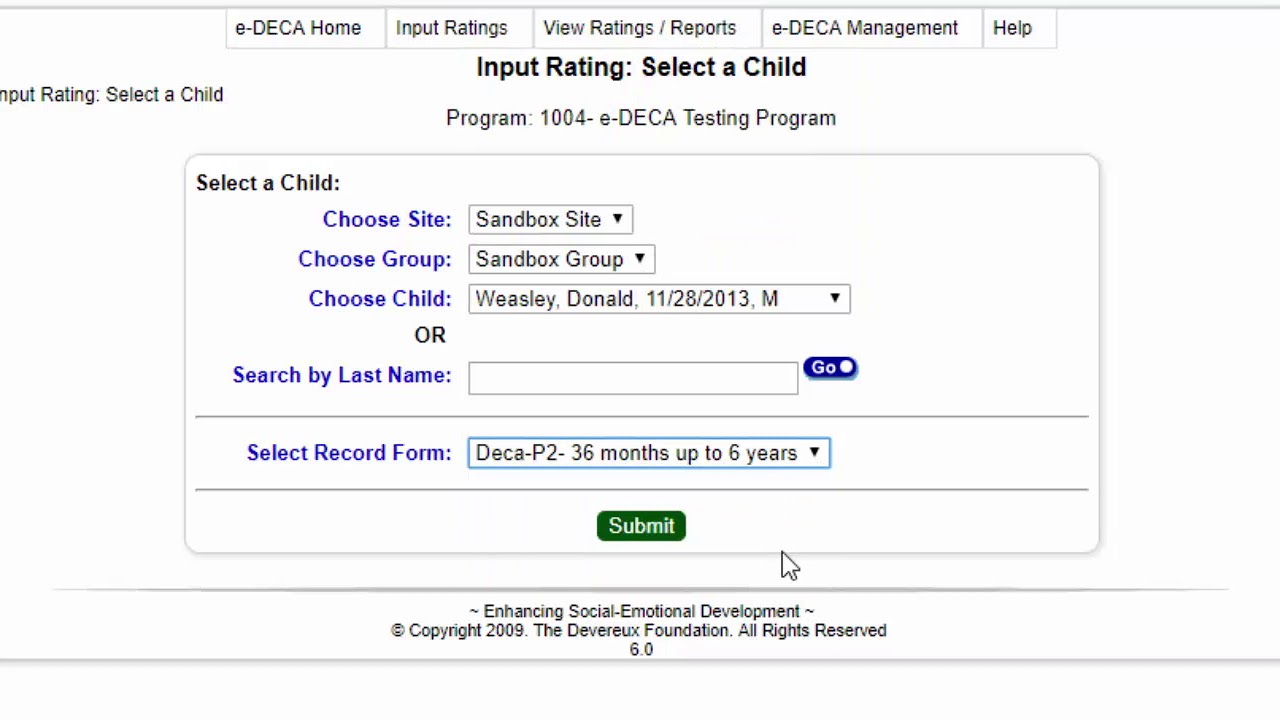This screenshot has height=720, width=1280.
Task: Click the green Submit button
Action: tap(641, 526)
